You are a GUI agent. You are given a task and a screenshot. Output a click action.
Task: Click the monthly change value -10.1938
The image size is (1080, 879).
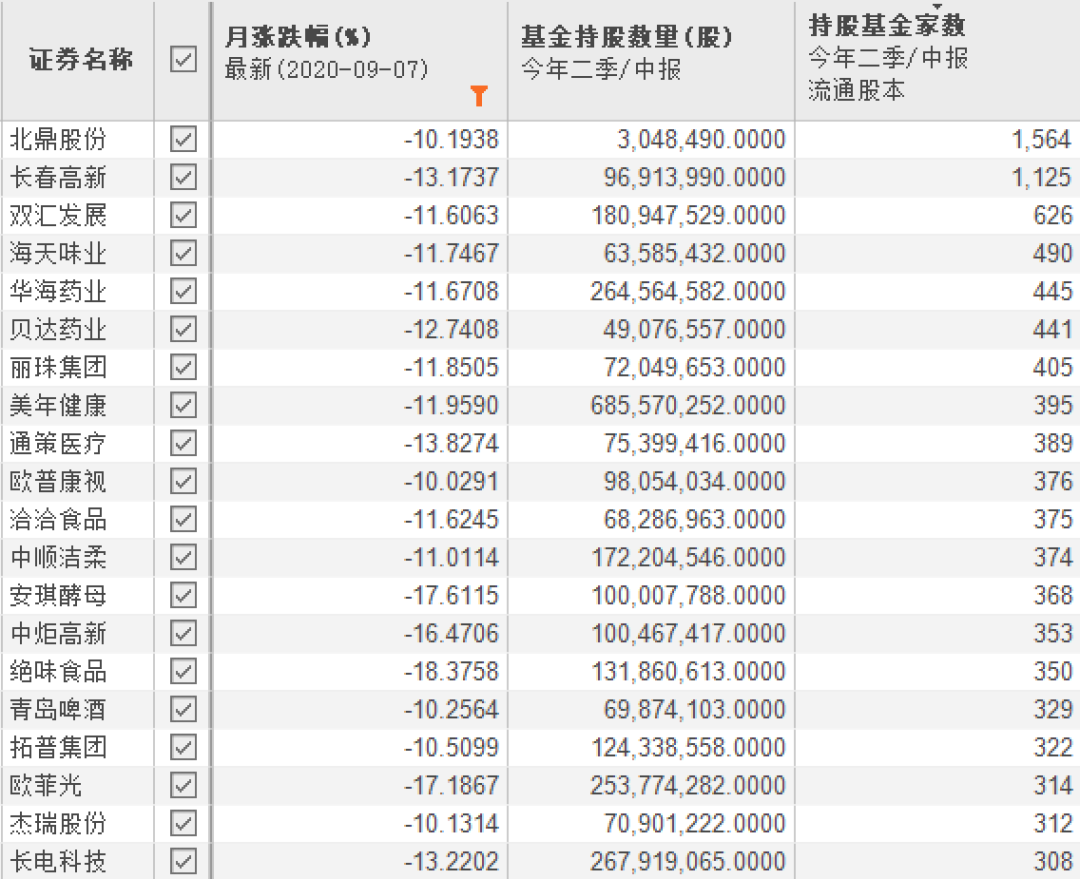tap(451, 139)
